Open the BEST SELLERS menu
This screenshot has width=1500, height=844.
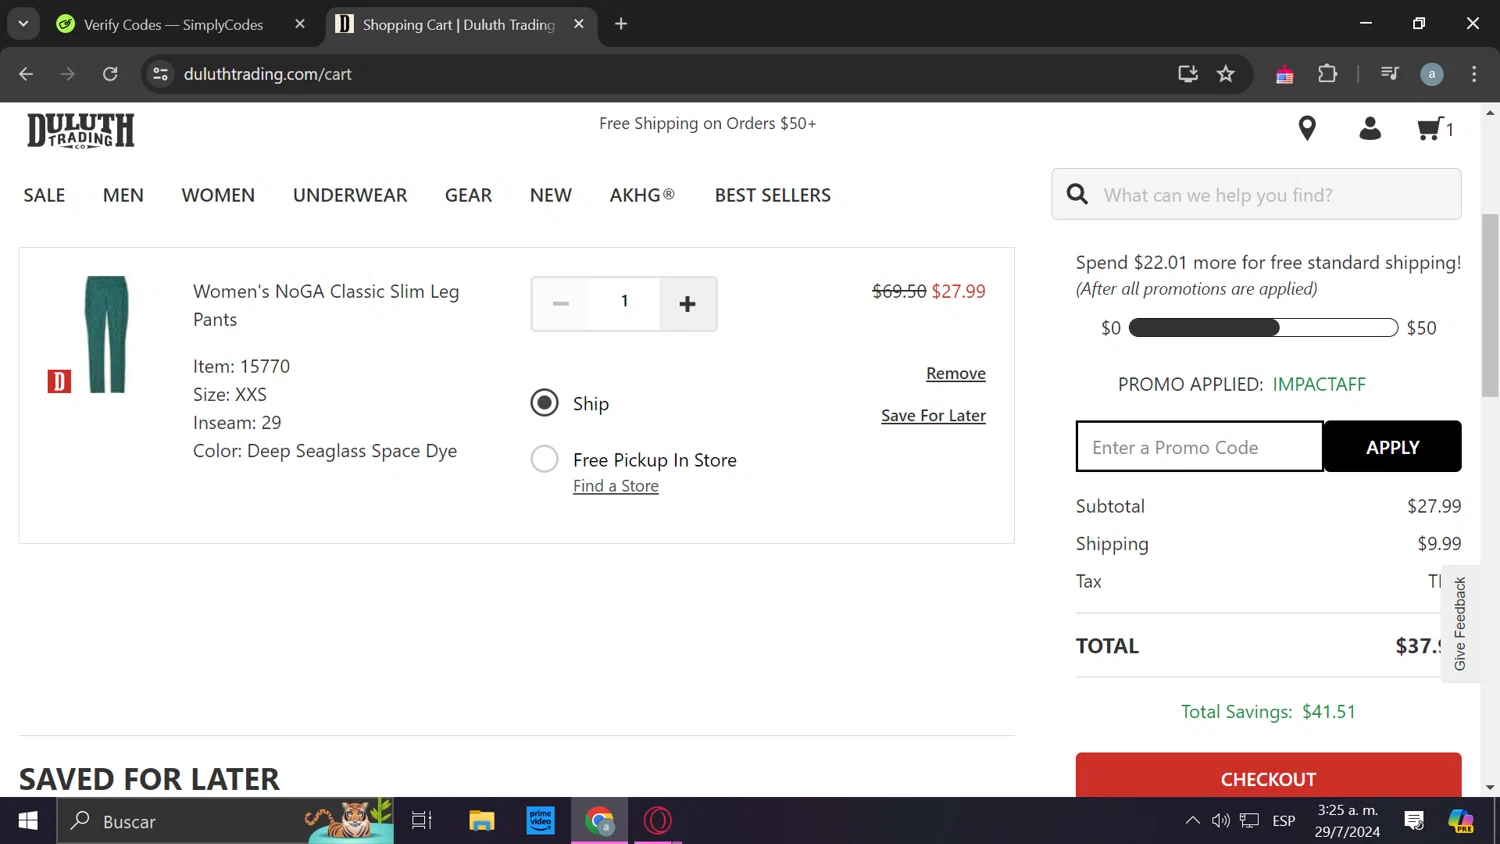773,195
